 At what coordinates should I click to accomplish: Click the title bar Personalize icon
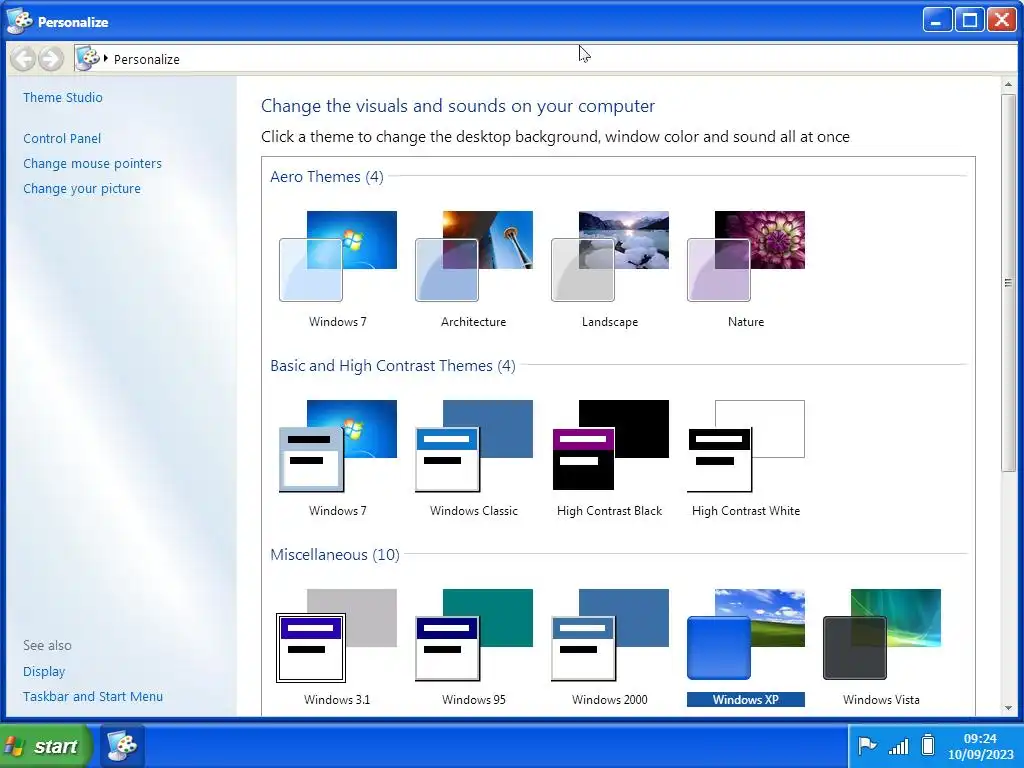click(19, 21)
